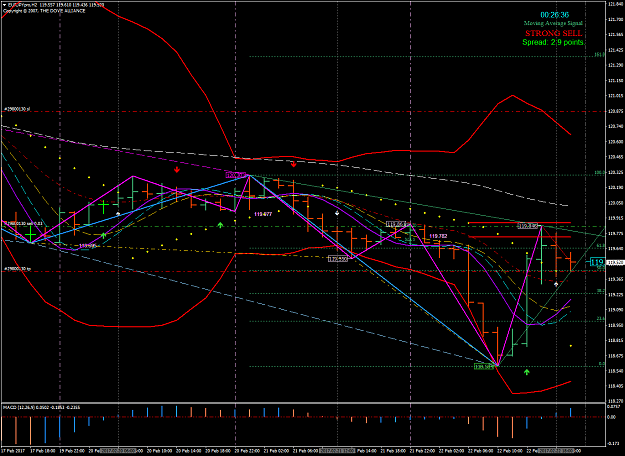Click the 22 Feb 06:00 time axis label
625x456 pixels.
tap(482, 450)
